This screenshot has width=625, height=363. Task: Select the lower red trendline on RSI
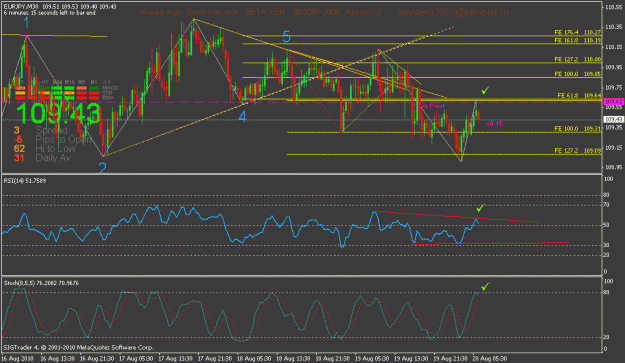click(x=491, y=243)
